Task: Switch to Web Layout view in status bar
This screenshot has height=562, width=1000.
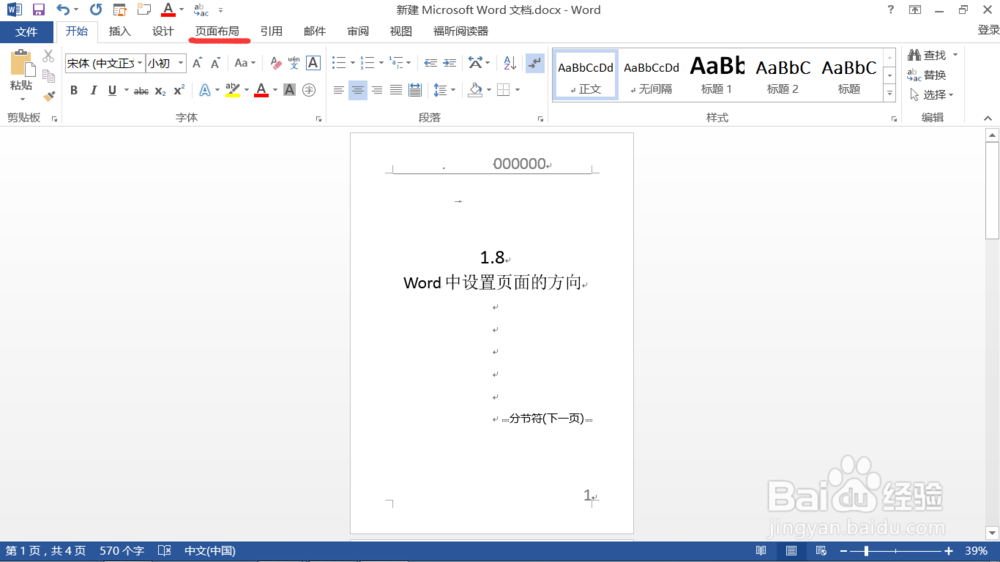Action: [821, 551]
